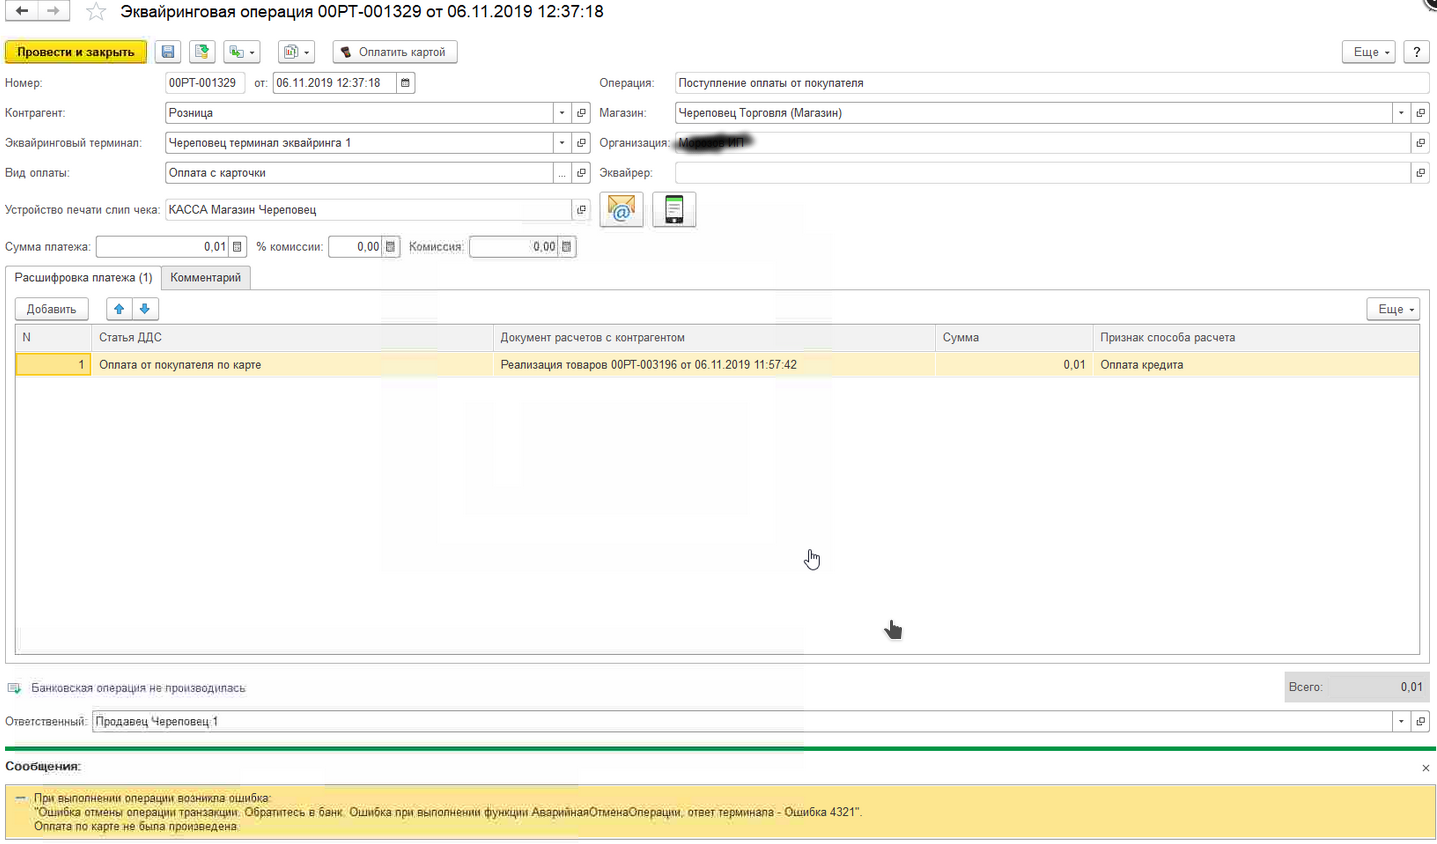
Task: Open the Устройство печати слип чека record icon
Action: click(581, 210)
